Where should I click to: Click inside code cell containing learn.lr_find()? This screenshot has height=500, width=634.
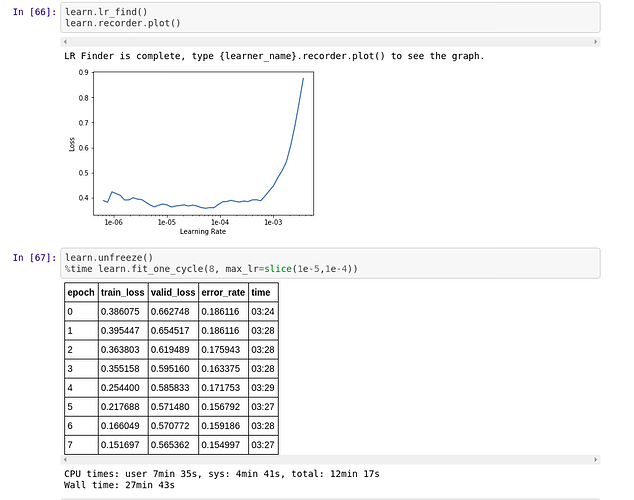330,16
